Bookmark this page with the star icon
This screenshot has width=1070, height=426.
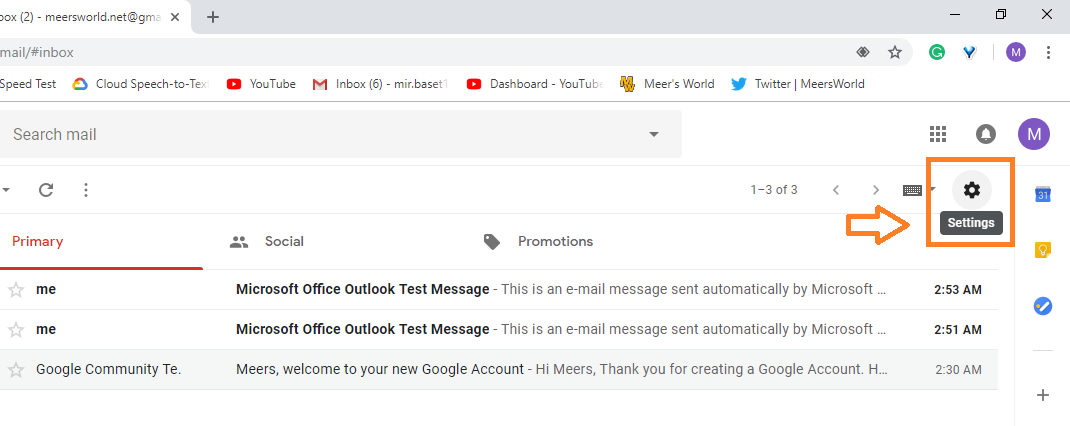coord(895,52)
